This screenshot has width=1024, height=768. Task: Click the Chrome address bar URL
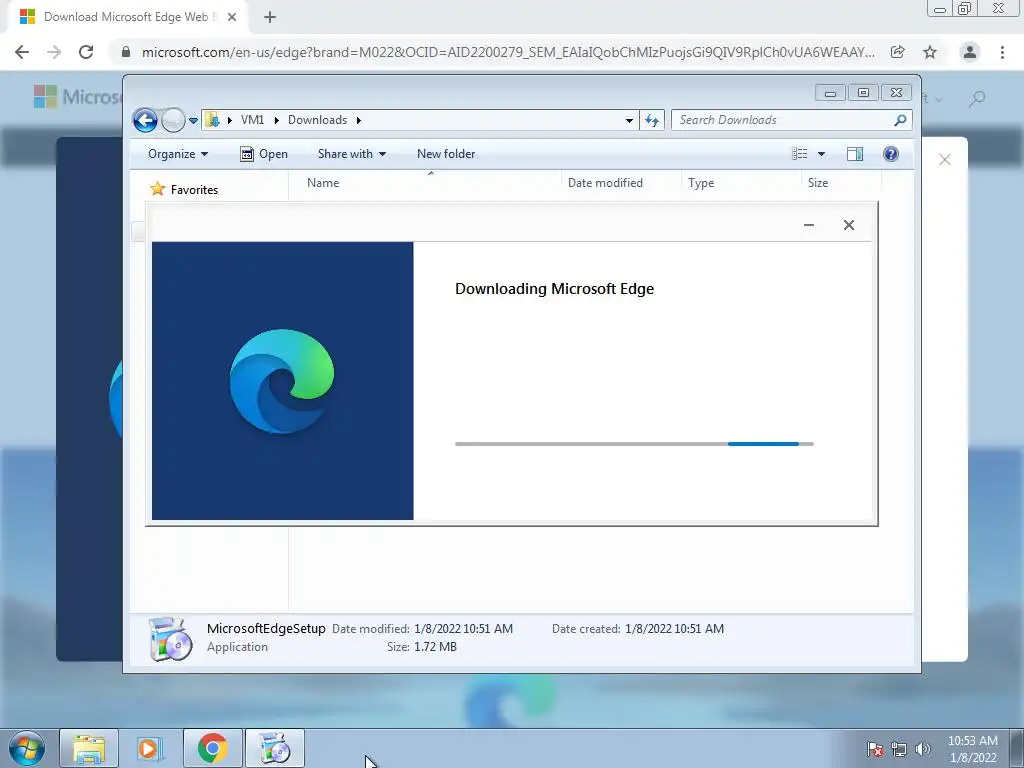508,52
